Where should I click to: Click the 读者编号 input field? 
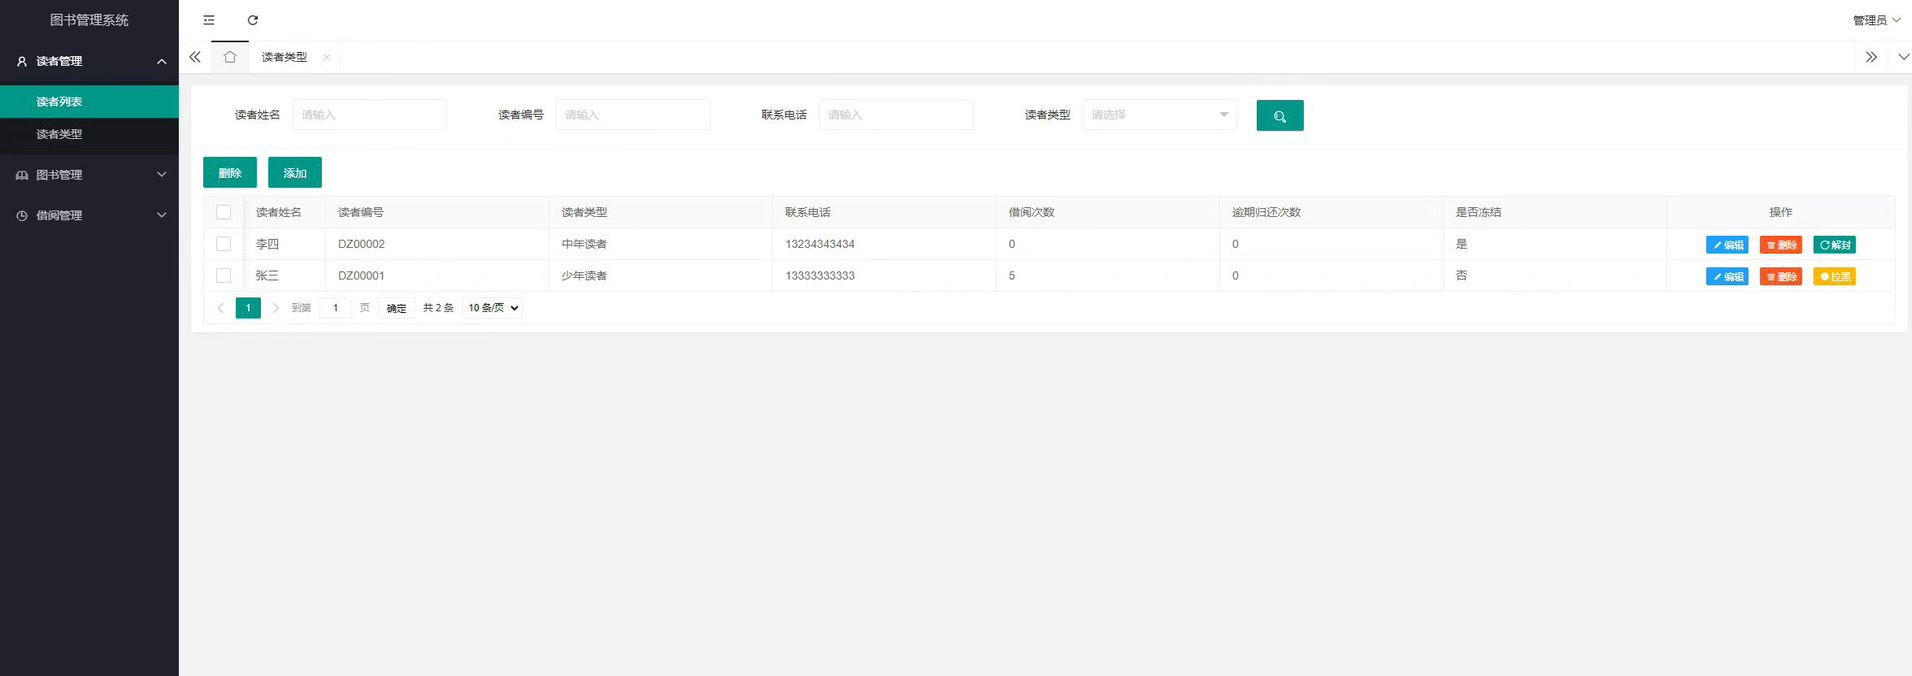click(x=633, y=115)
